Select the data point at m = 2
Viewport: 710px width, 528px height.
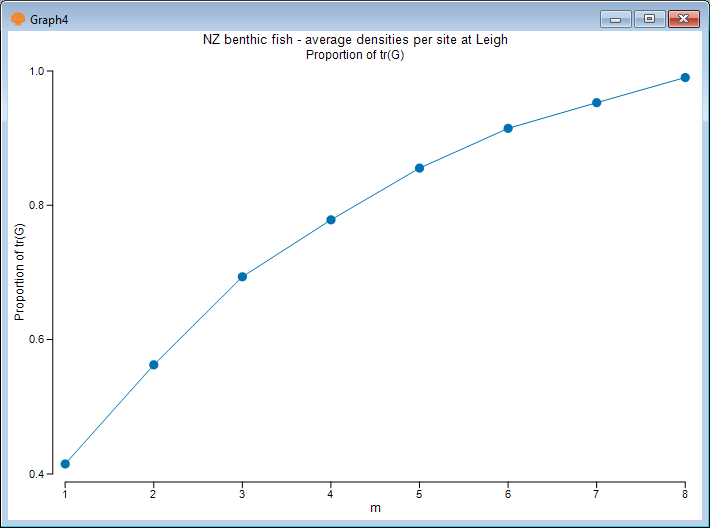(x=154, y=365)
